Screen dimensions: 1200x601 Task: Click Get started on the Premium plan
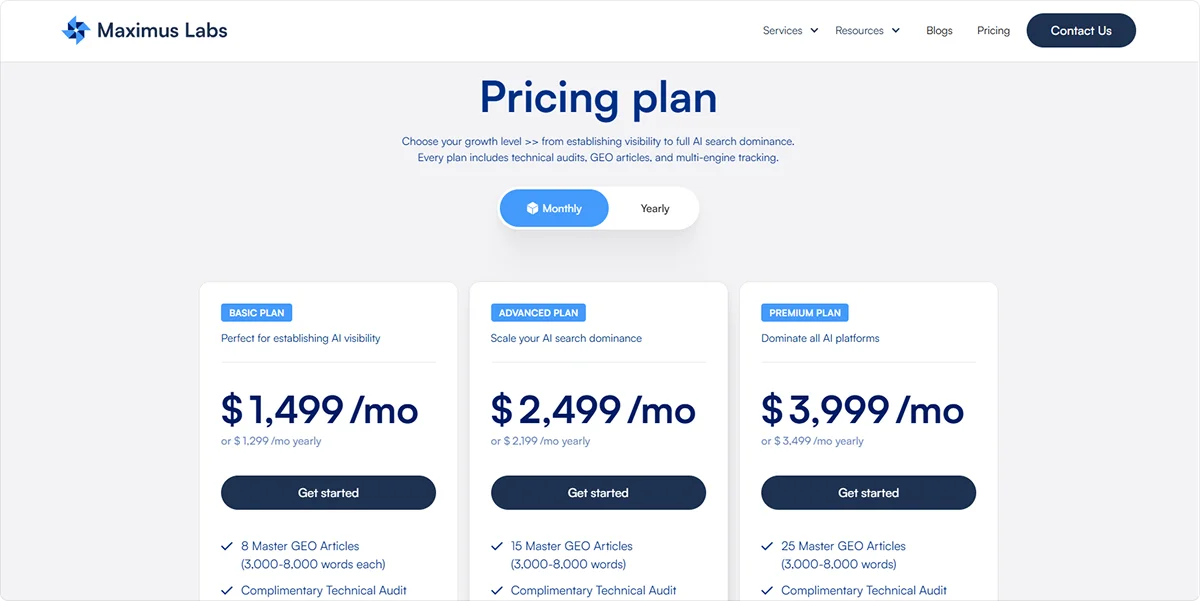[868, 492]
